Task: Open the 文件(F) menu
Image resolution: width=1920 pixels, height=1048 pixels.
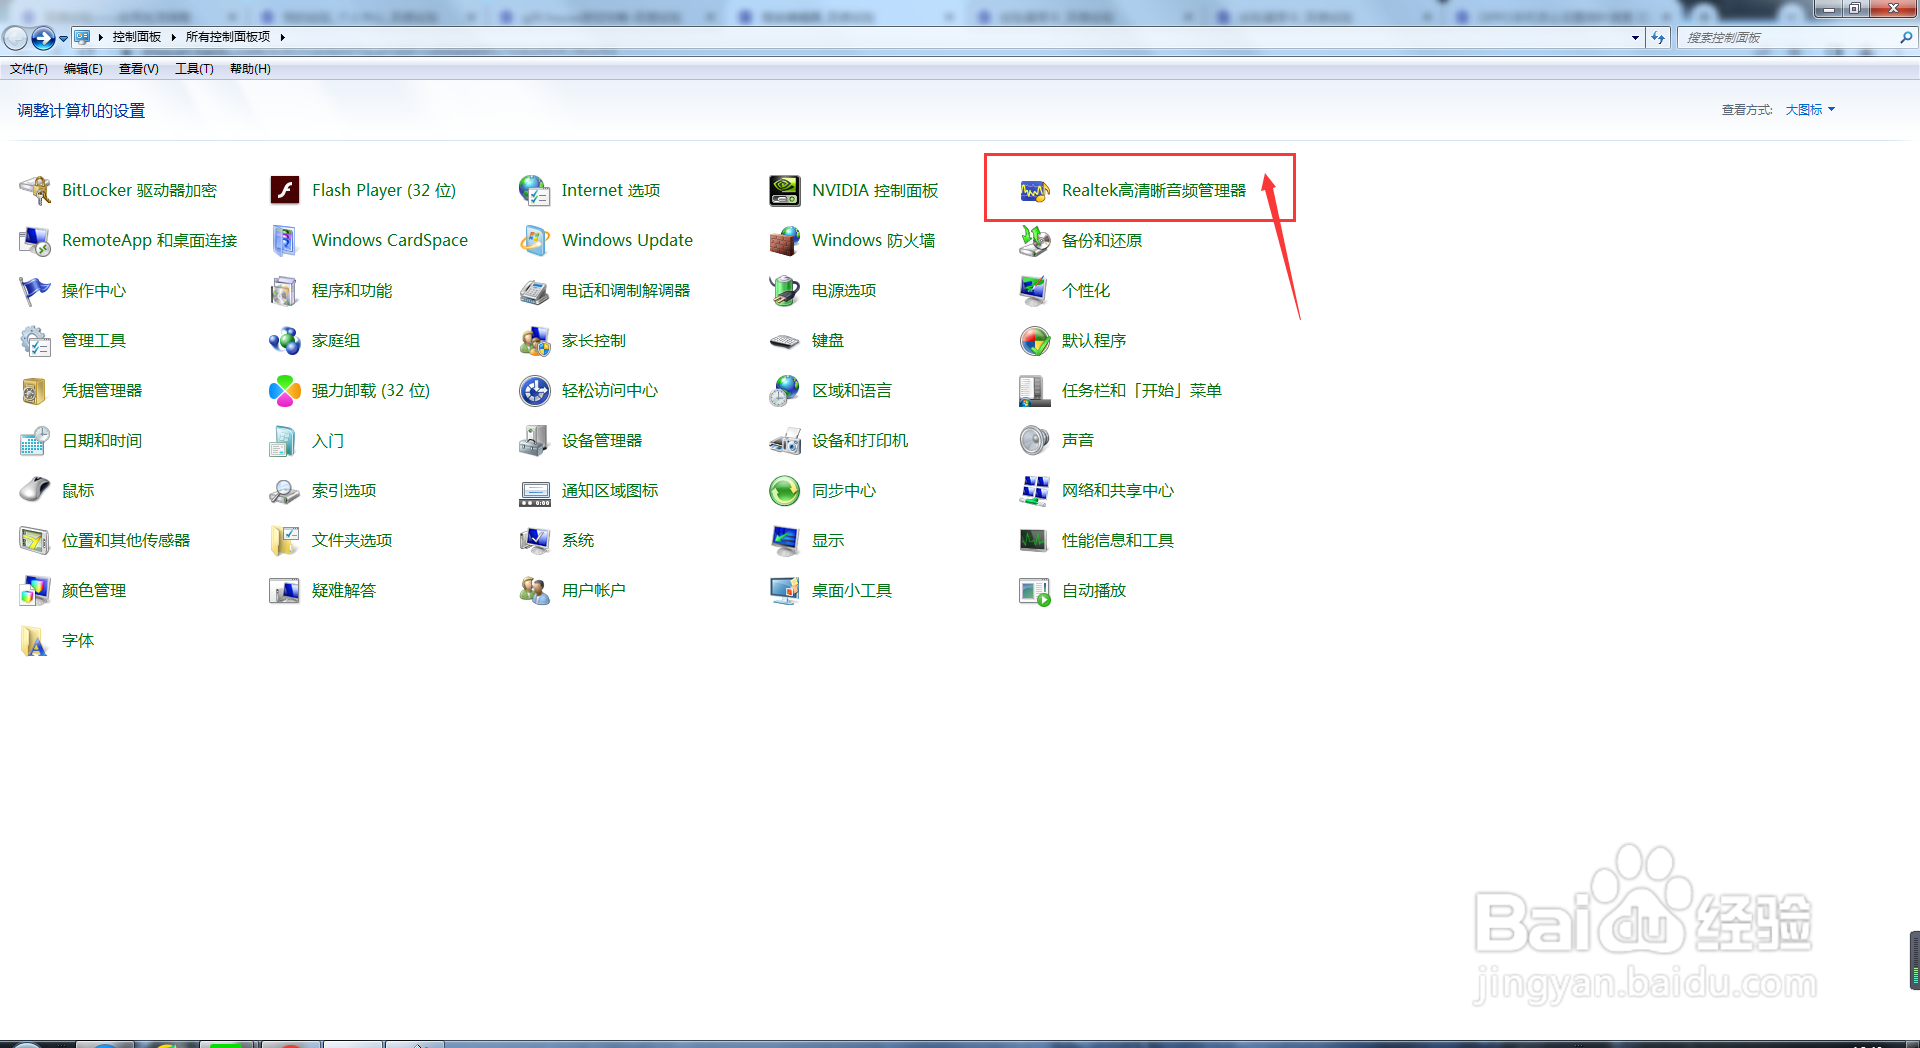Action: point(29,69)
